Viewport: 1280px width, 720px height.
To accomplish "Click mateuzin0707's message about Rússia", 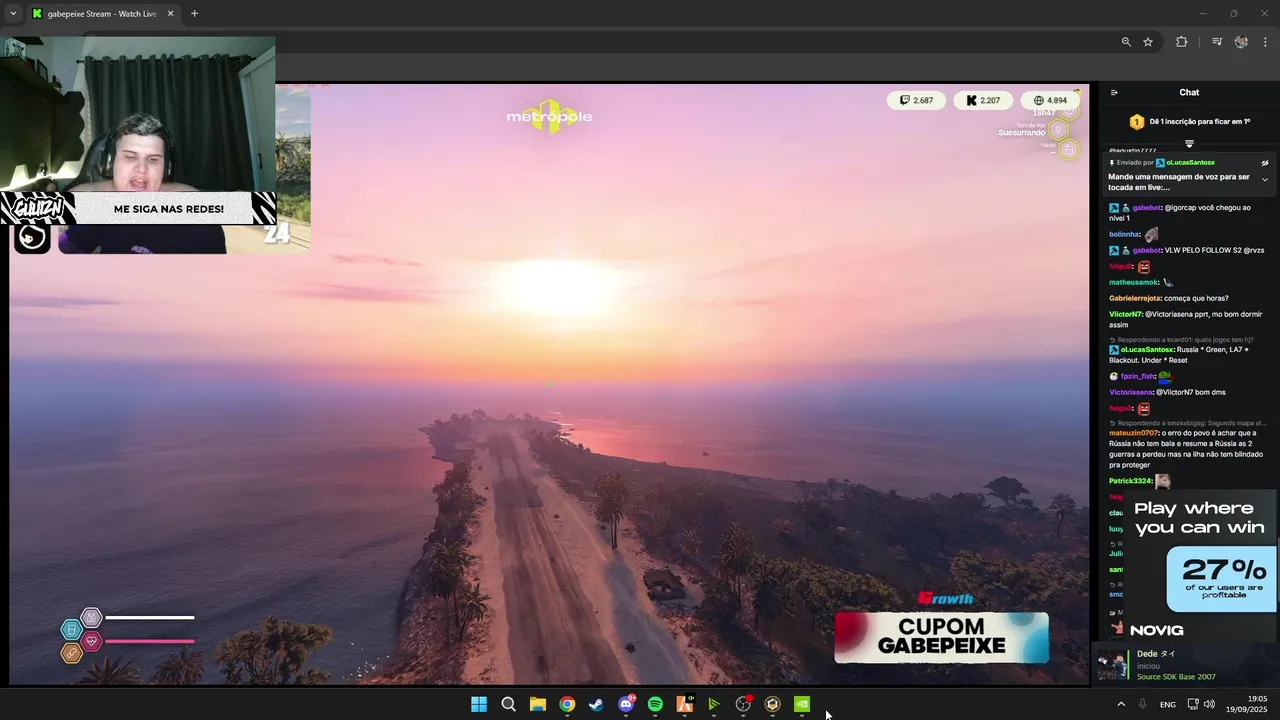I will [x=1186, y=449].
